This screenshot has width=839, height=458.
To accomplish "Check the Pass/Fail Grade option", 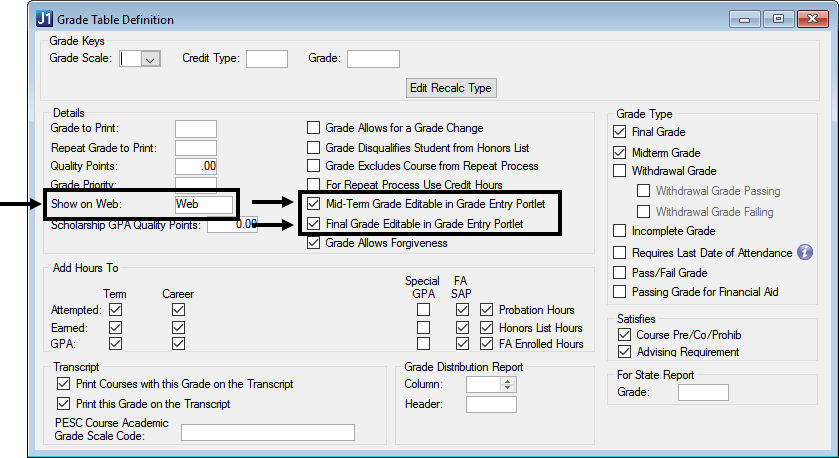I will pos(619,273).
